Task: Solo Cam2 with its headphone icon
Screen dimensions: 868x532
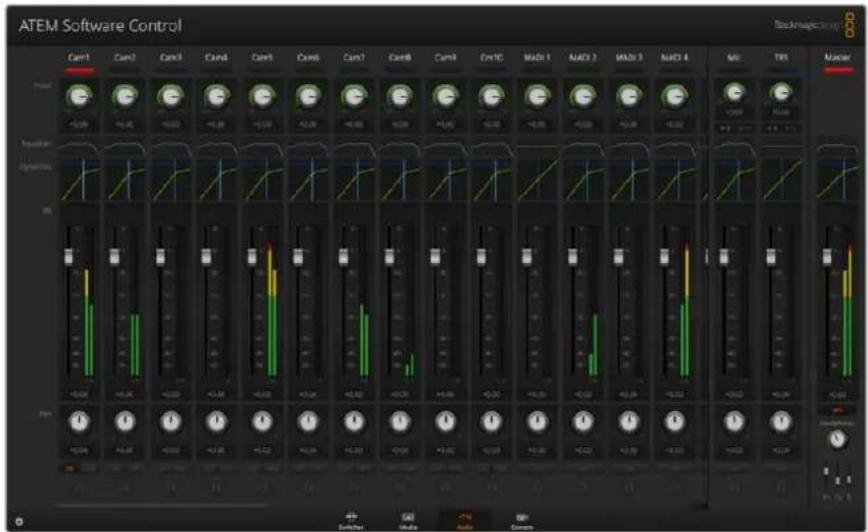Action: [125, 487]
